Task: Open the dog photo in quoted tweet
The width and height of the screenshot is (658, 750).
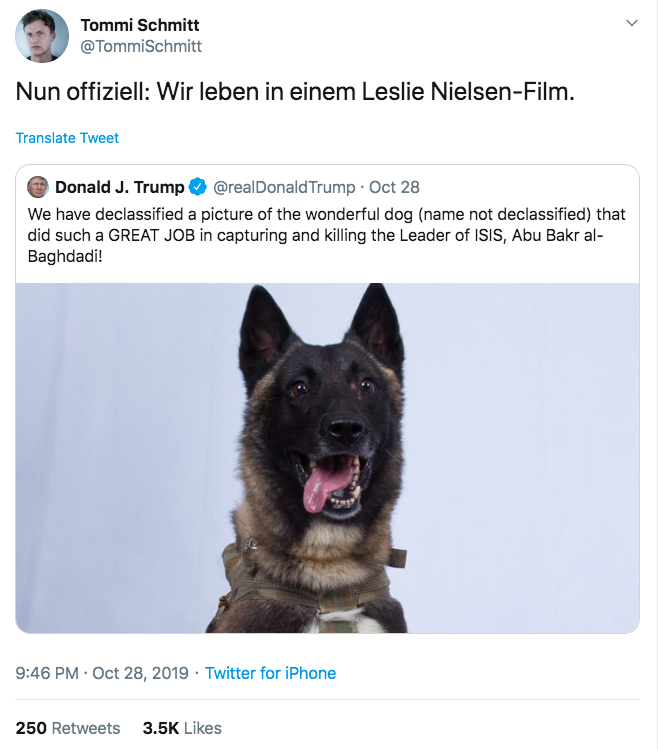Action: 328,458
